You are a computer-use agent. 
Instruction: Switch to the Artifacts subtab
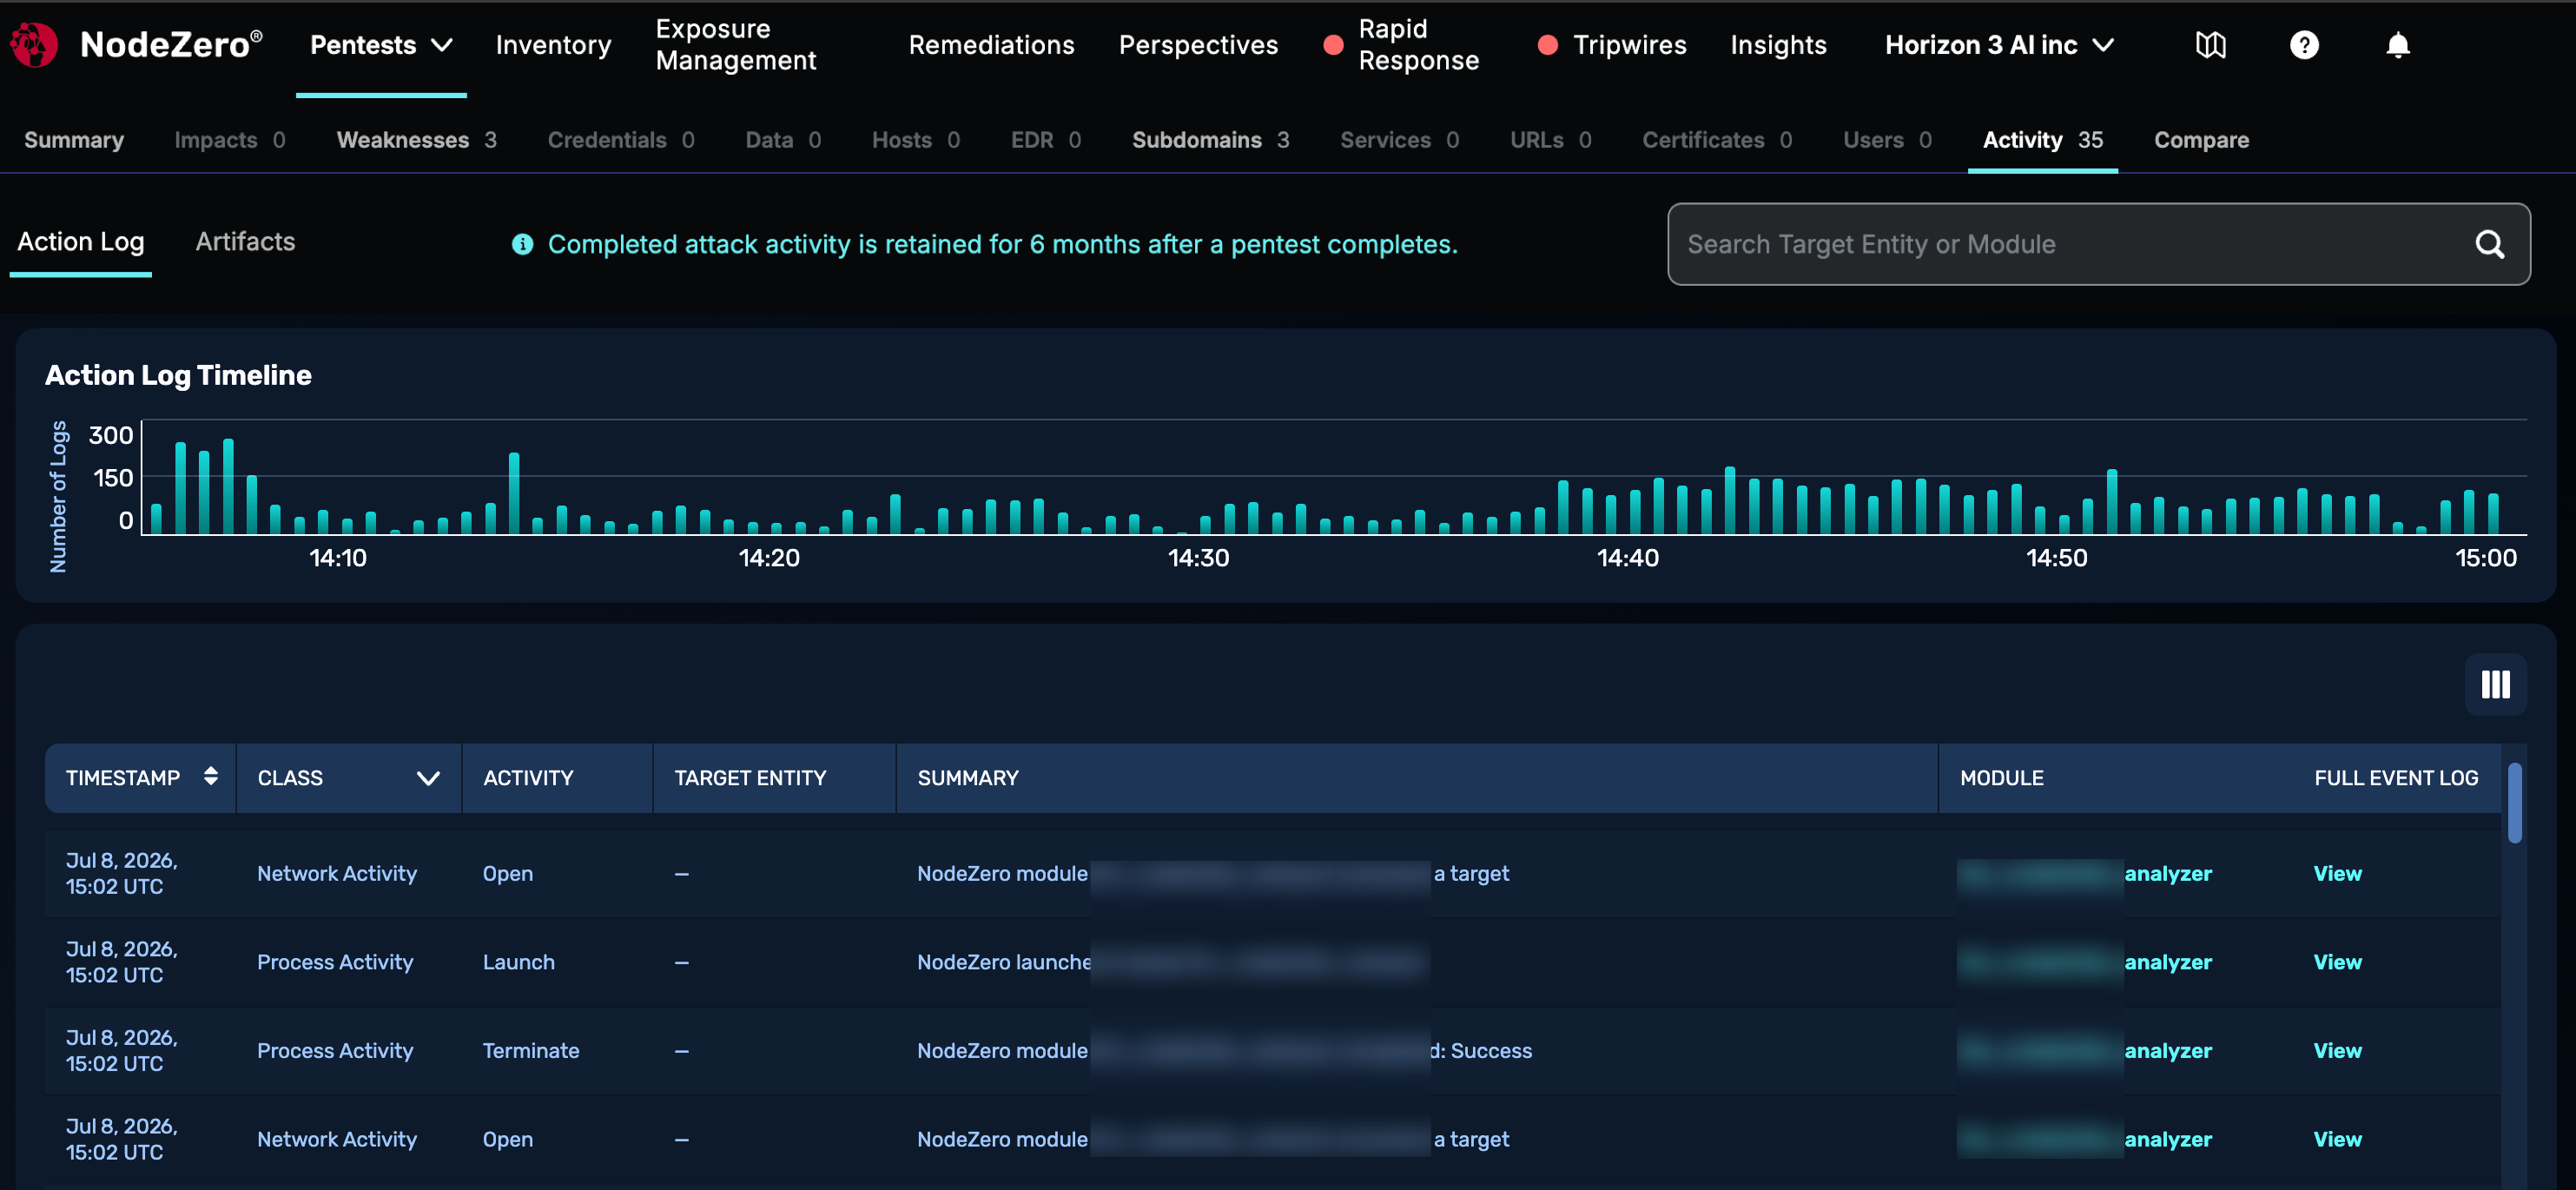click(x=245, y=242)
